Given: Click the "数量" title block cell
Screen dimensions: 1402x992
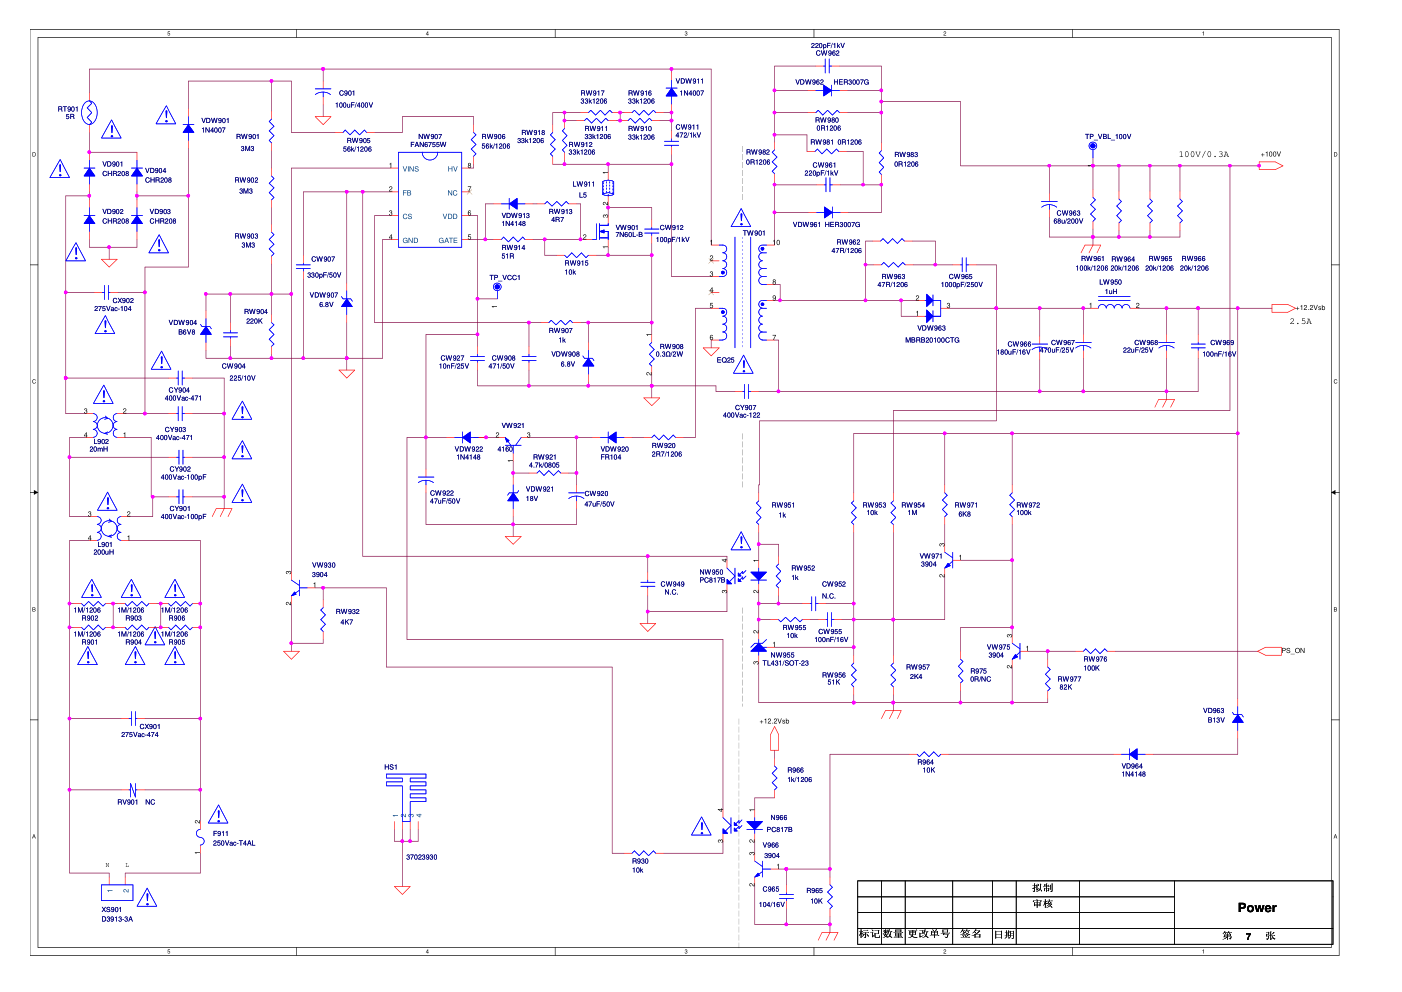Looking at the screenshot, I should 893,934.
